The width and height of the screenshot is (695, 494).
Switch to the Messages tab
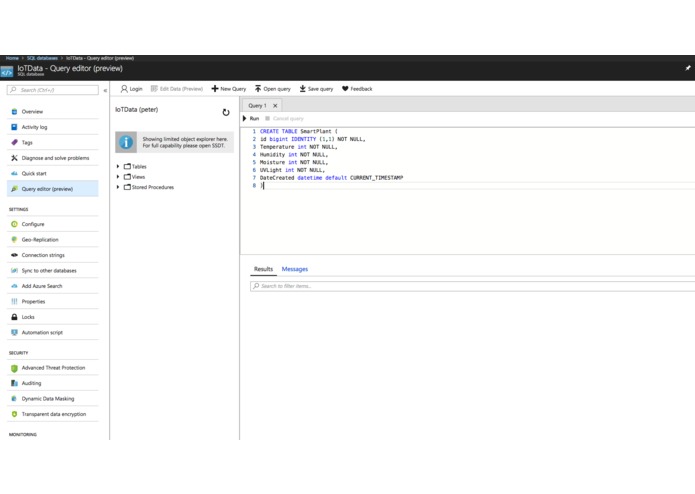tap(295, 269)
